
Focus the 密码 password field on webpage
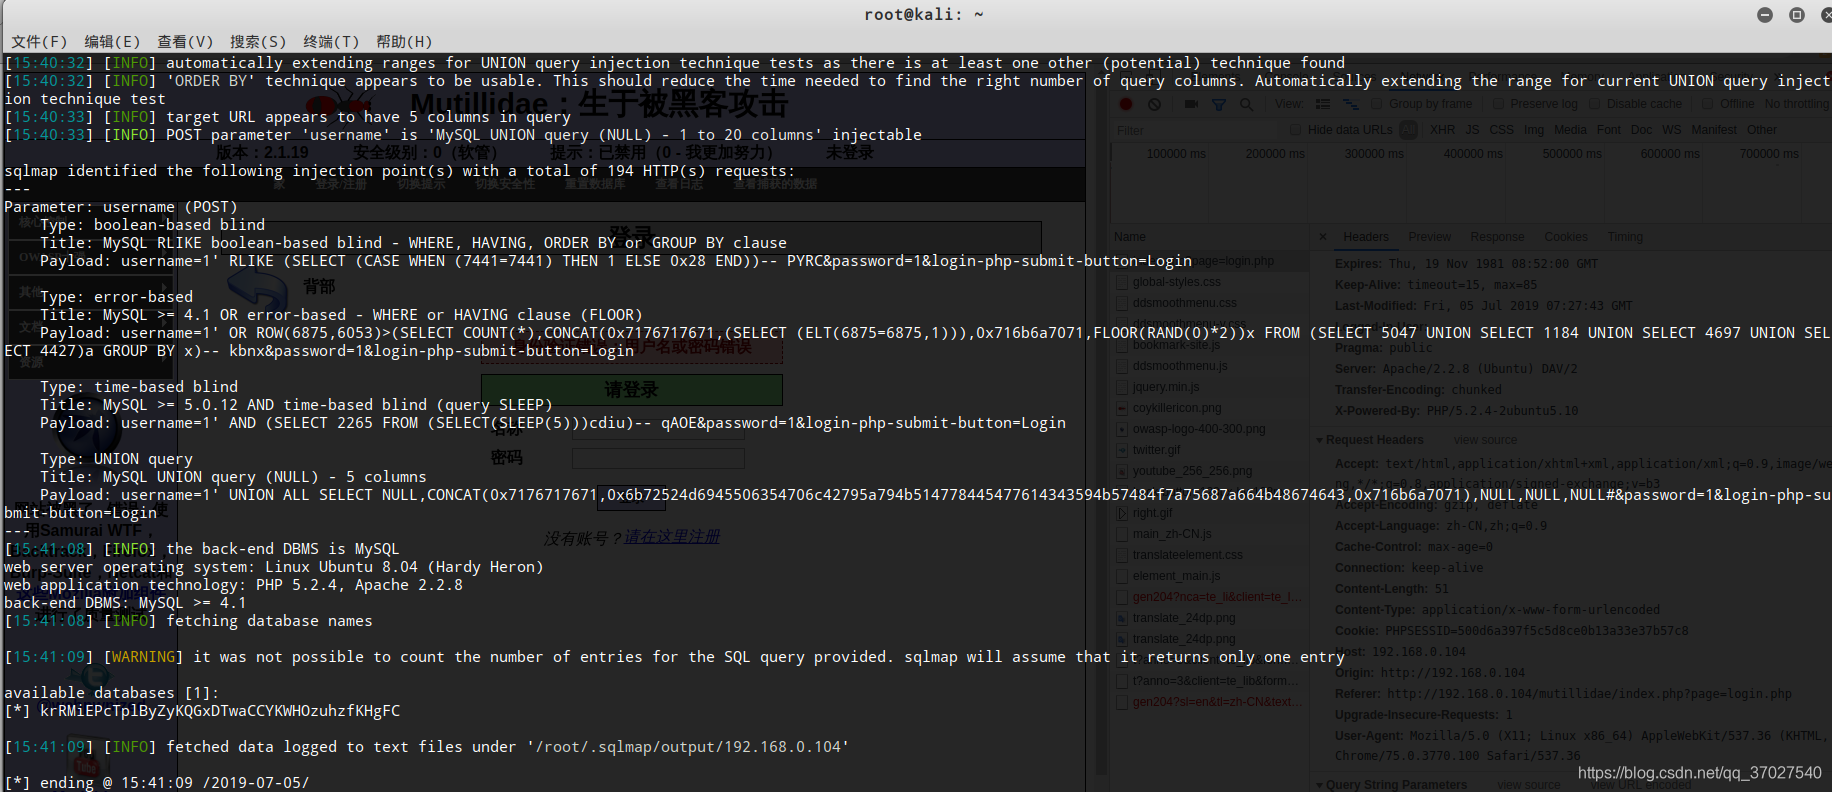(x=658, y=458)
